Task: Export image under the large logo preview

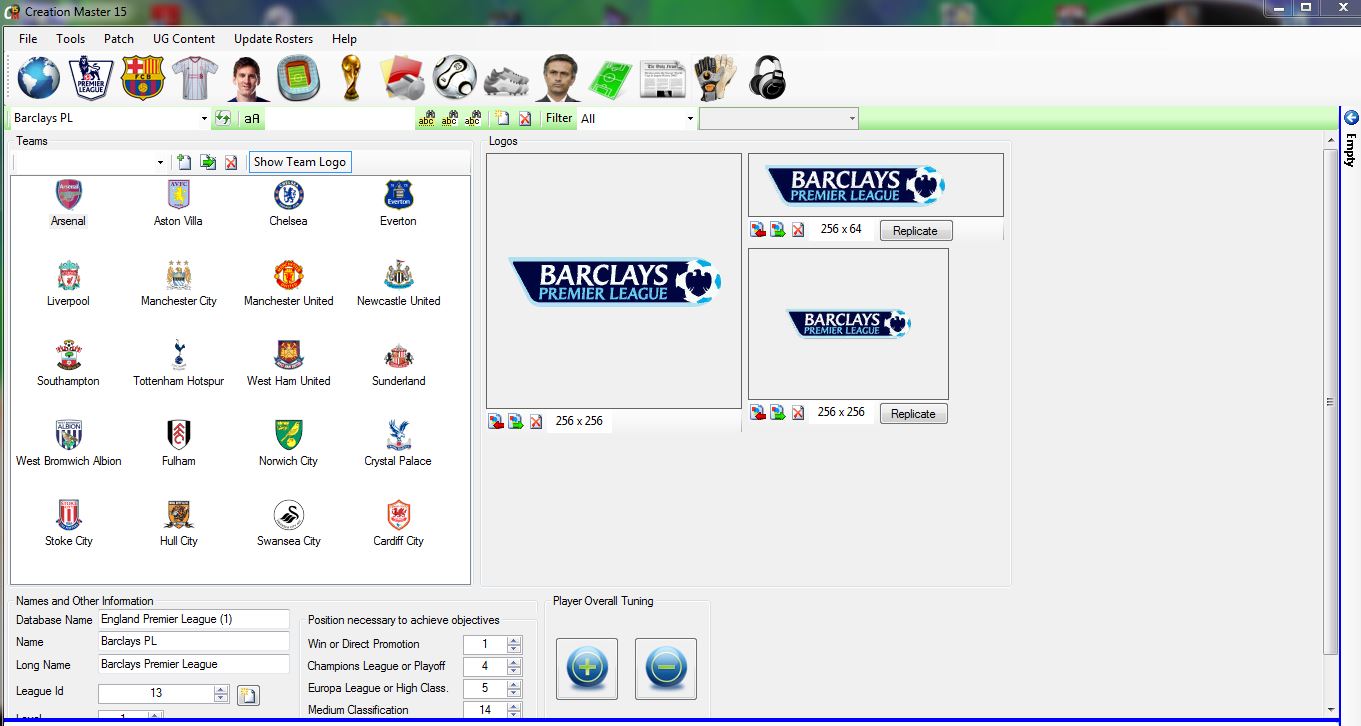Action: pyautogui.click(x=516, y=421)
